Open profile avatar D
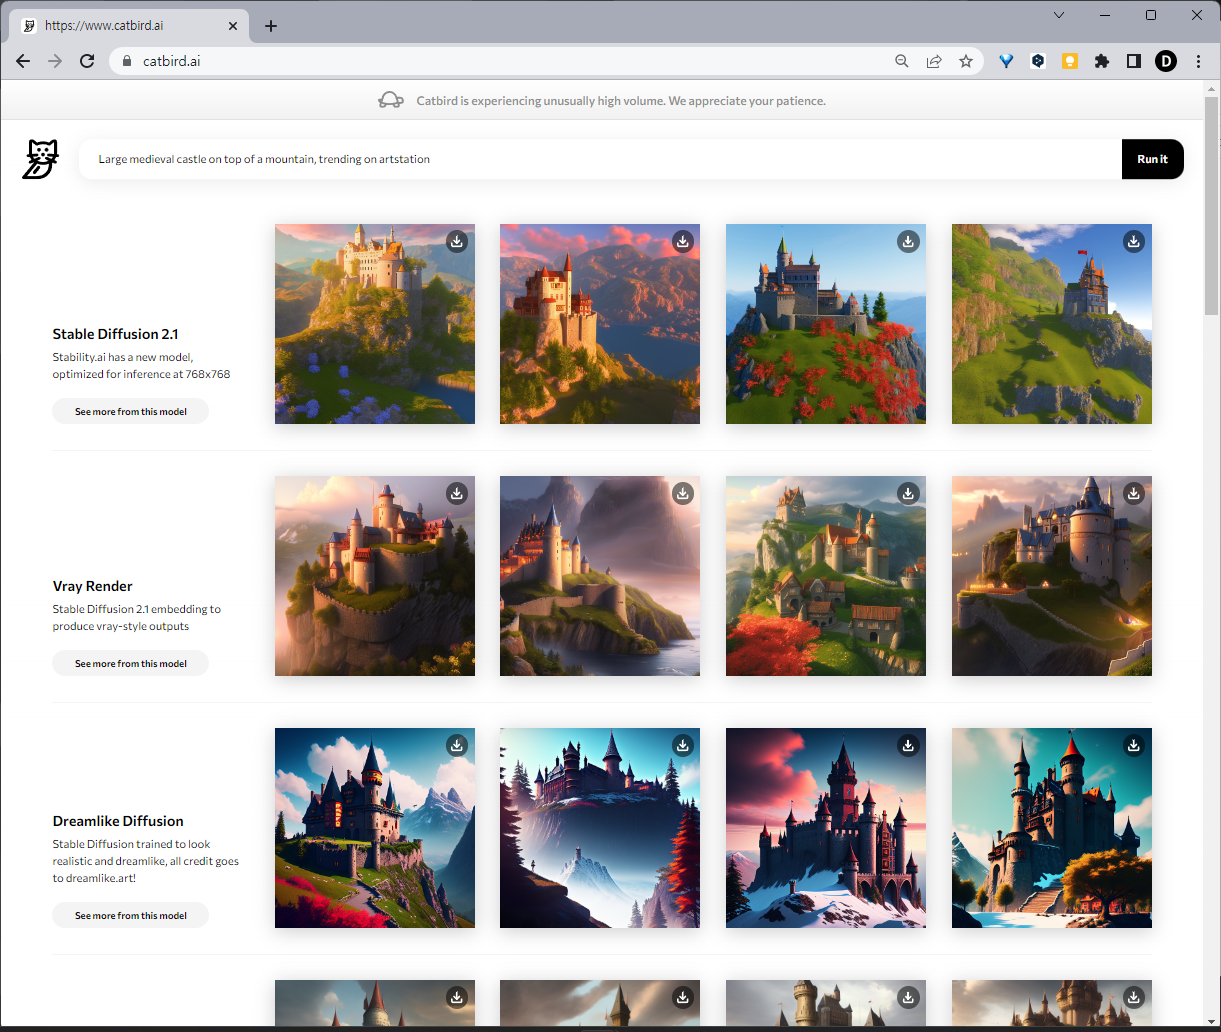Viewport: 1221px width, 1032px height. [1166, 61]
